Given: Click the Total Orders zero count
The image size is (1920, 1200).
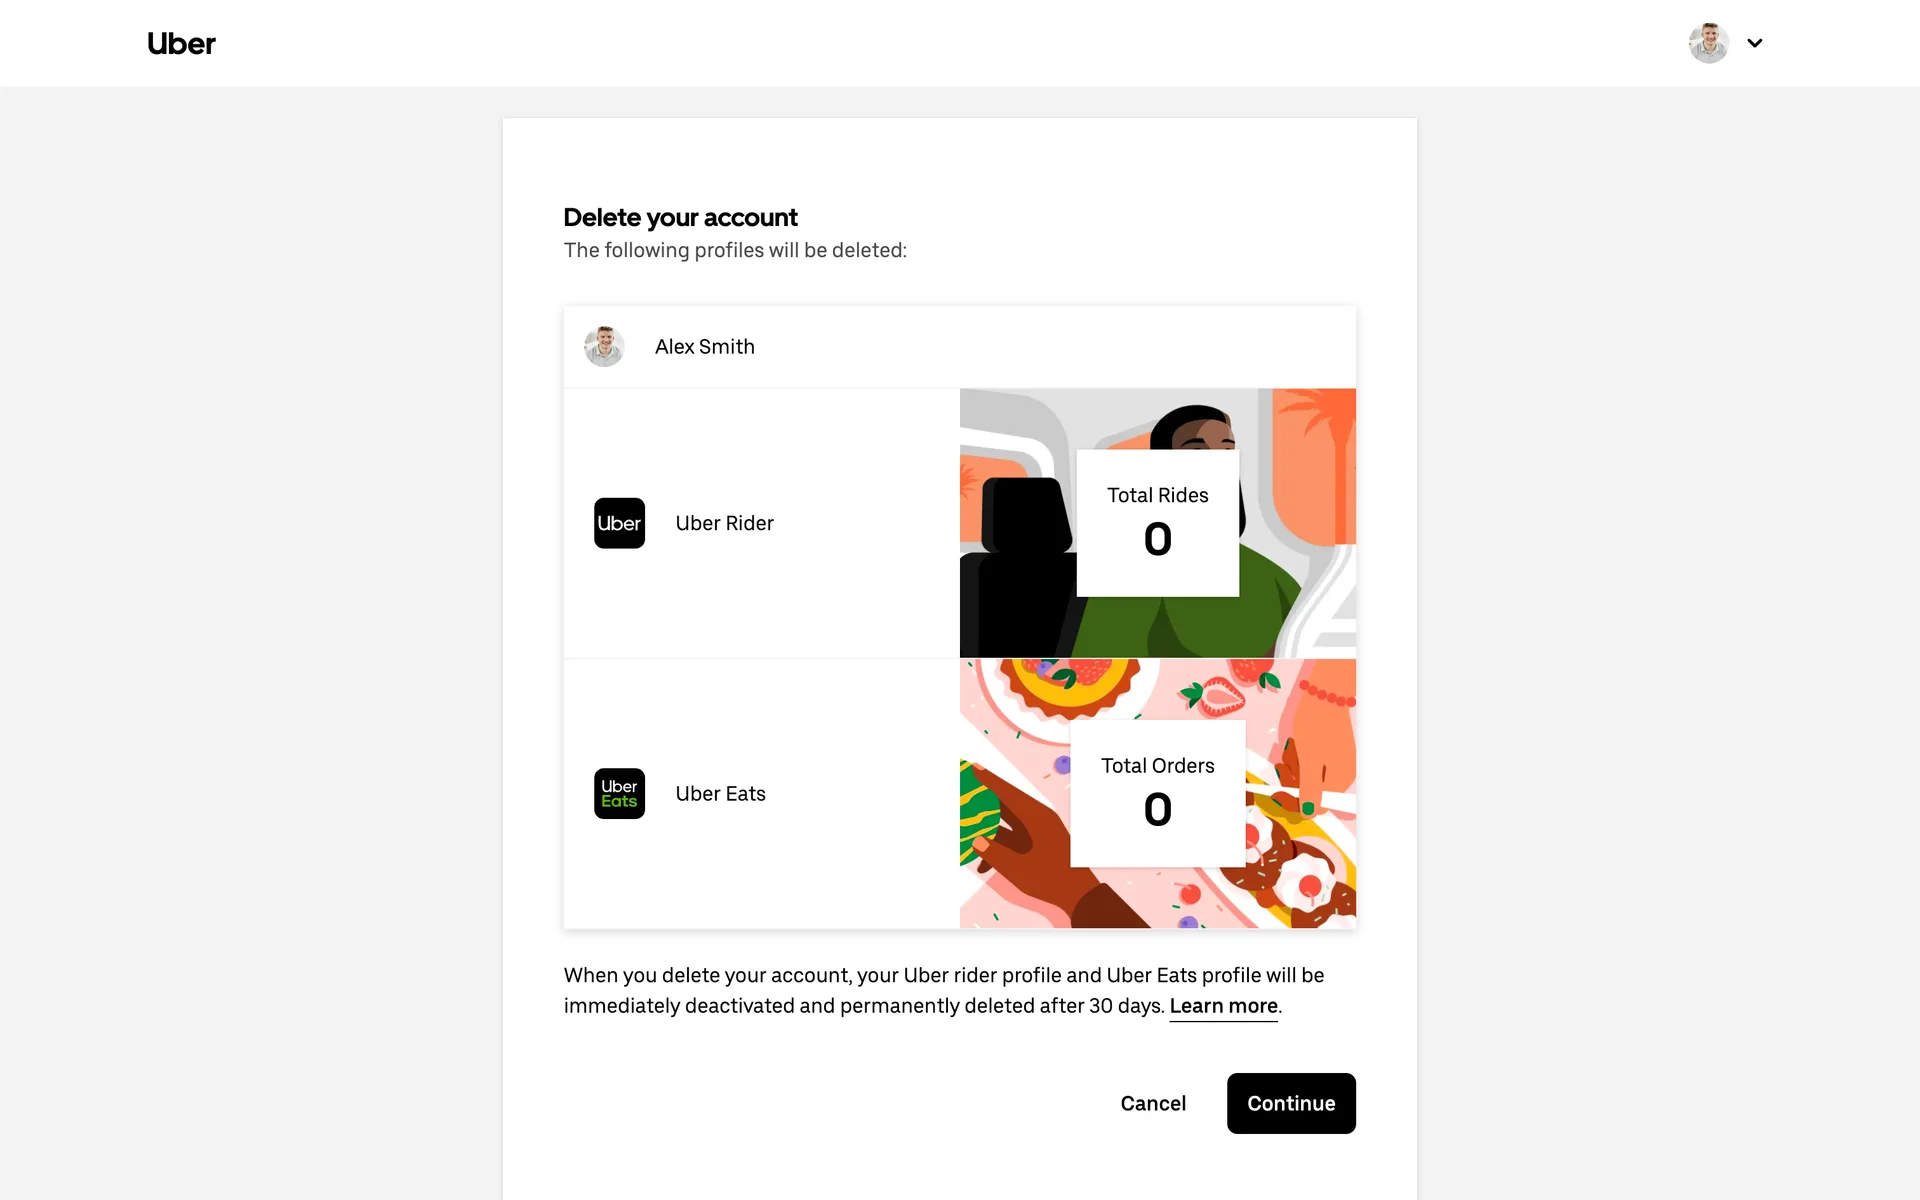Looking at the screenshot, I should pyautogui.click(x=1157, y=809).
